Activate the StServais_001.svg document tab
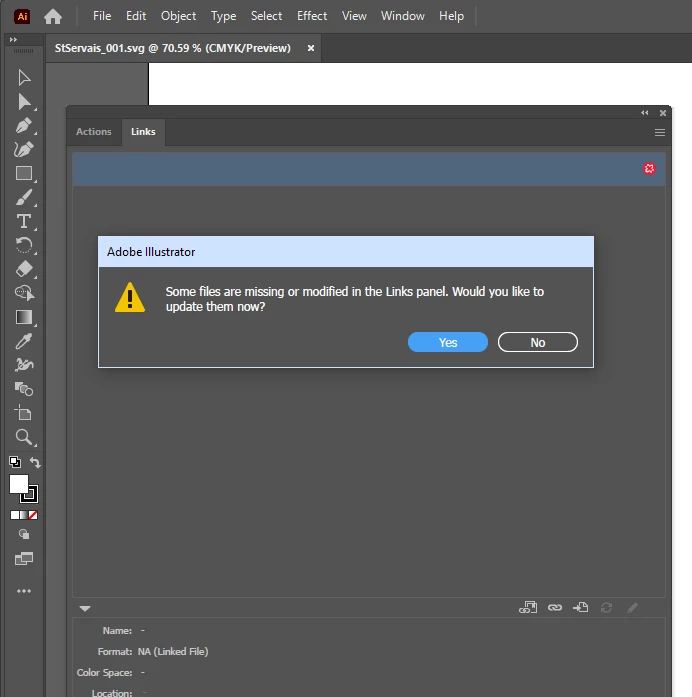This screenshot has width=692, height=697. point(172,48)
